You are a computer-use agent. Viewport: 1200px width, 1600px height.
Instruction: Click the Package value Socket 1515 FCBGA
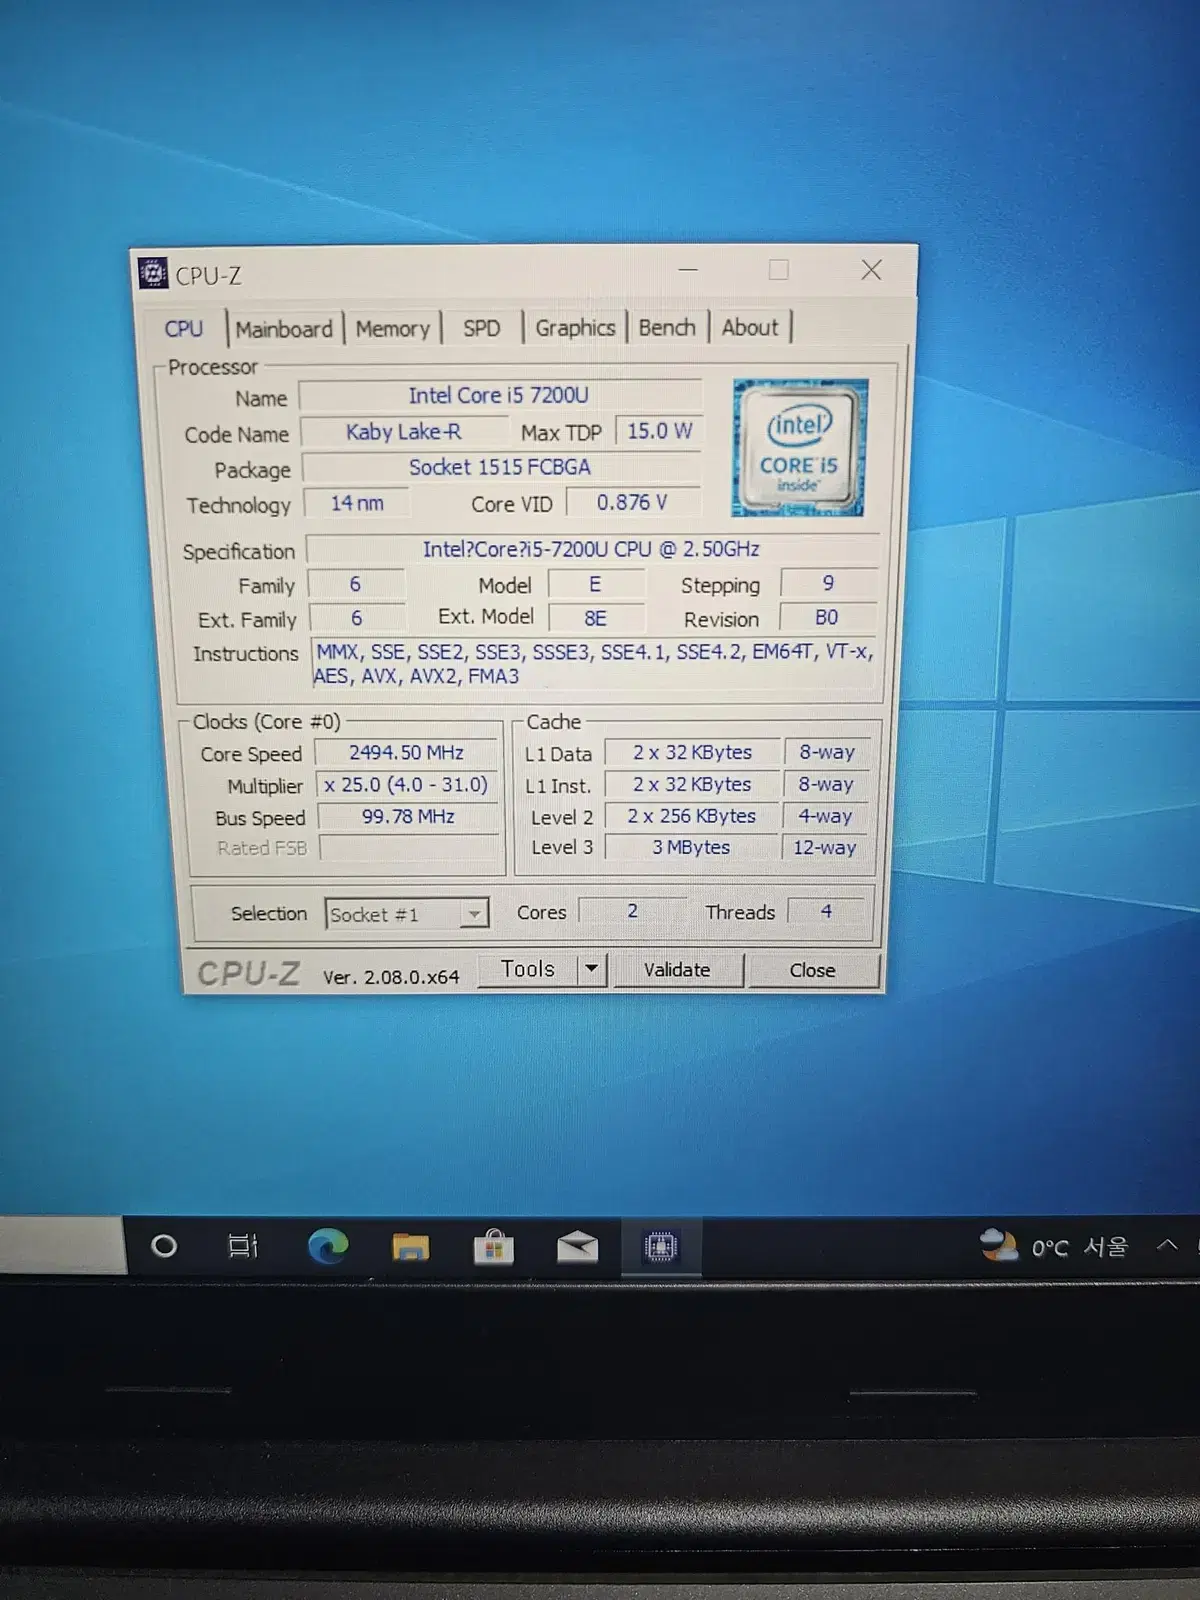coord(500,467)
